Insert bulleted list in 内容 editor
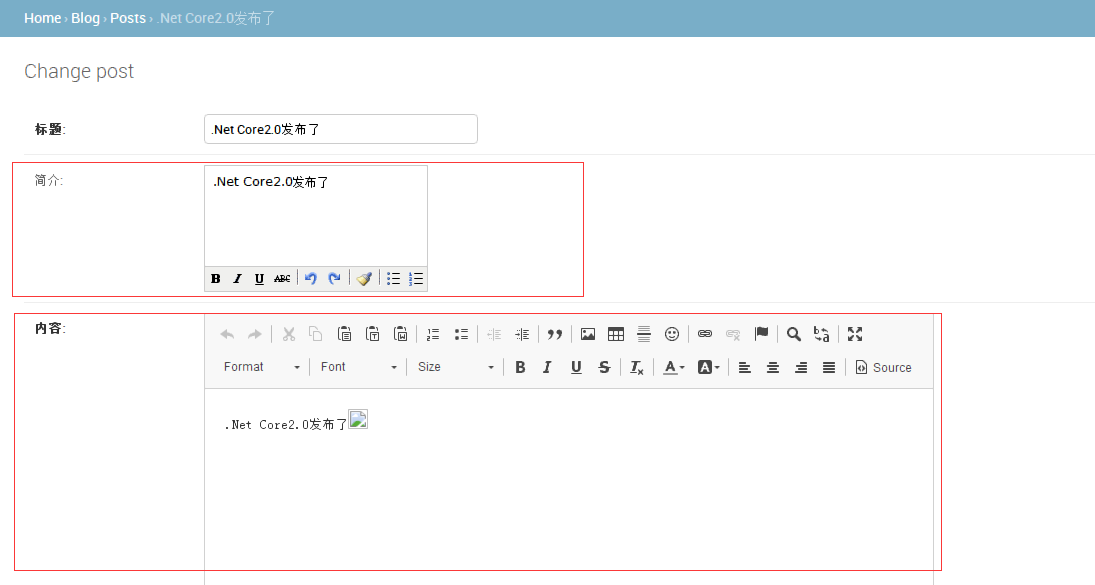1095x585 pixels. pos(461,334)
